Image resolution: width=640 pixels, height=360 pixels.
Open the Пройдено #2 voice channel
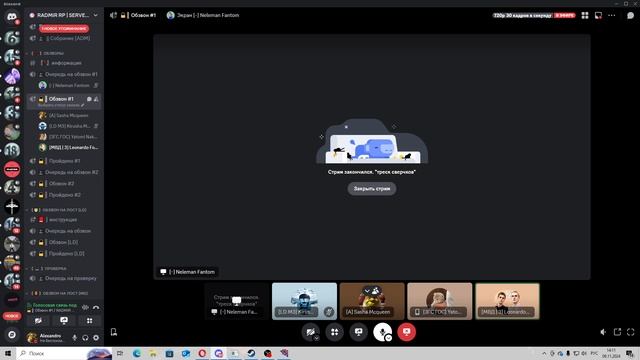click(64, 195)
